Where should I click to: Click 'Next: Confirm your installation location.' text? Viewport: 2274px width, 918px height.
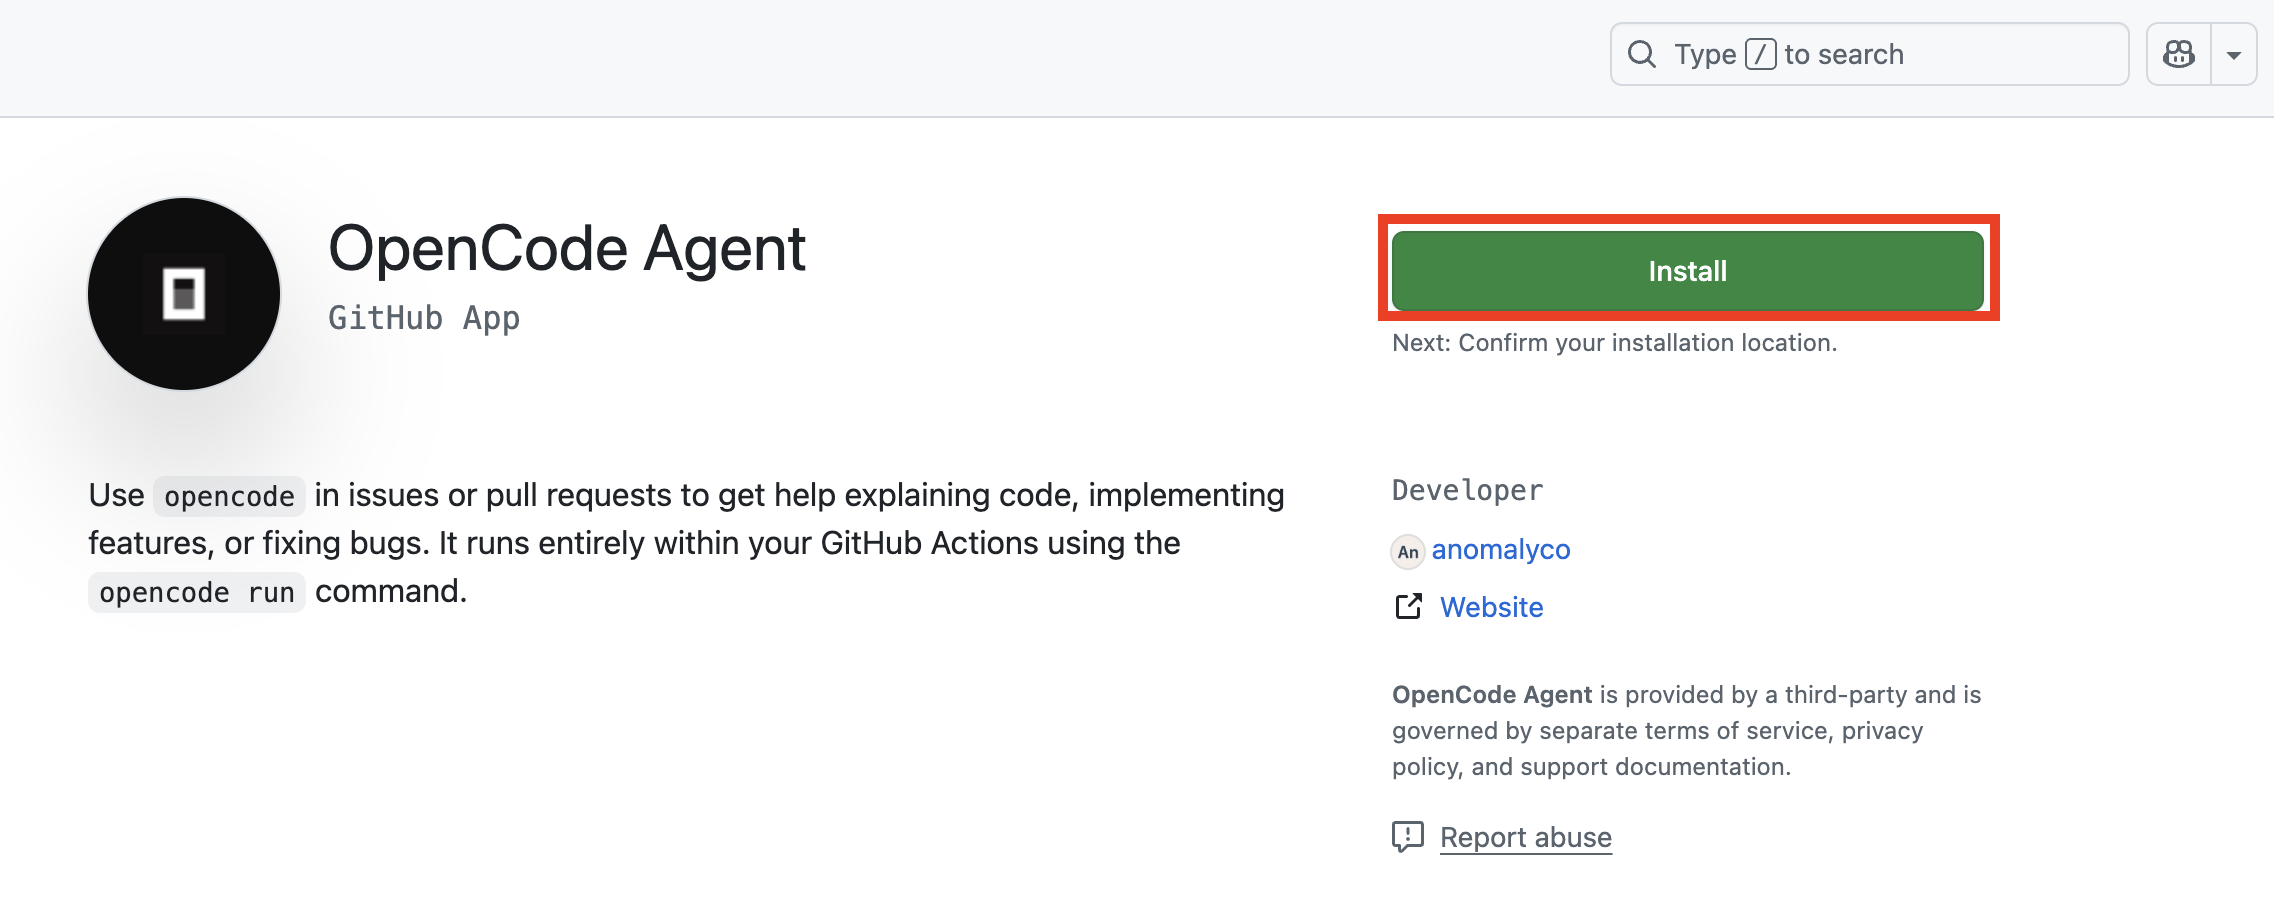(1614, 342)
